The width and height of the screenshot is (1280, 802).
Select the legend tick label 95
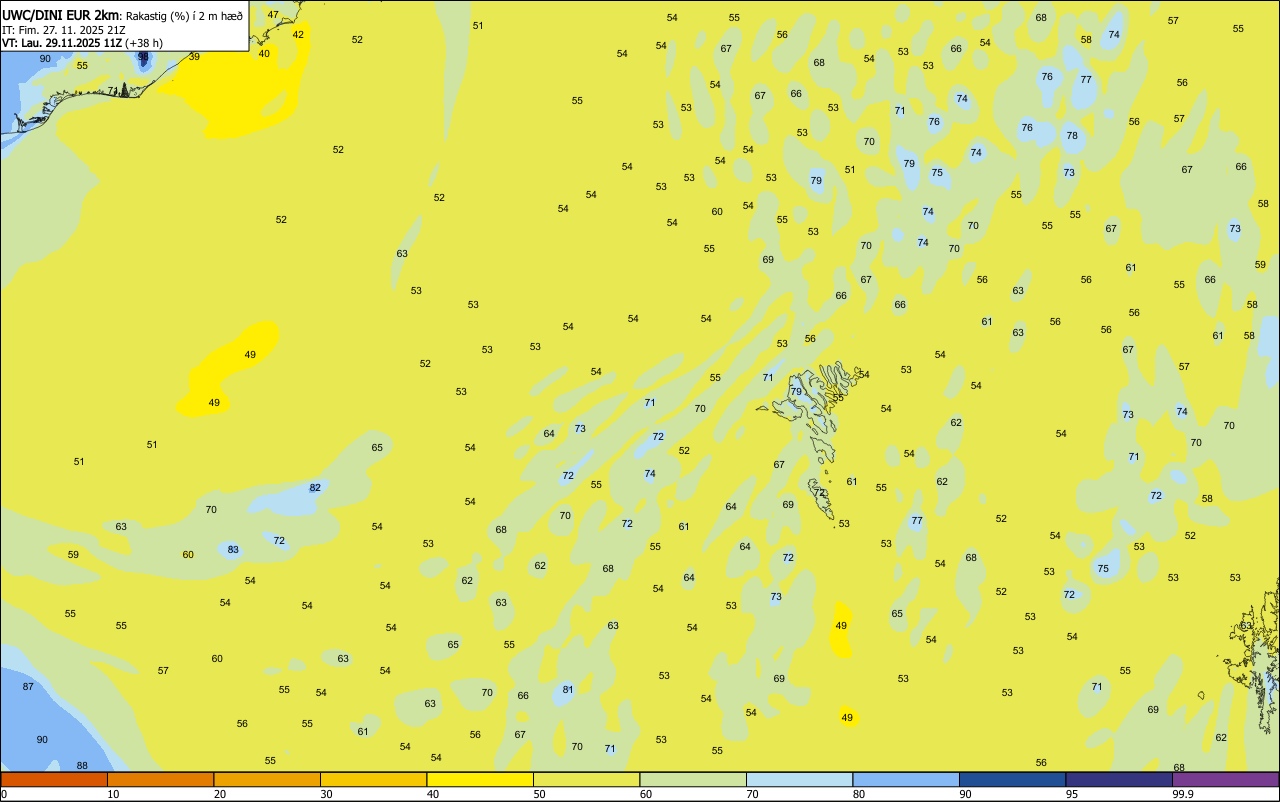pos(1072,794)
